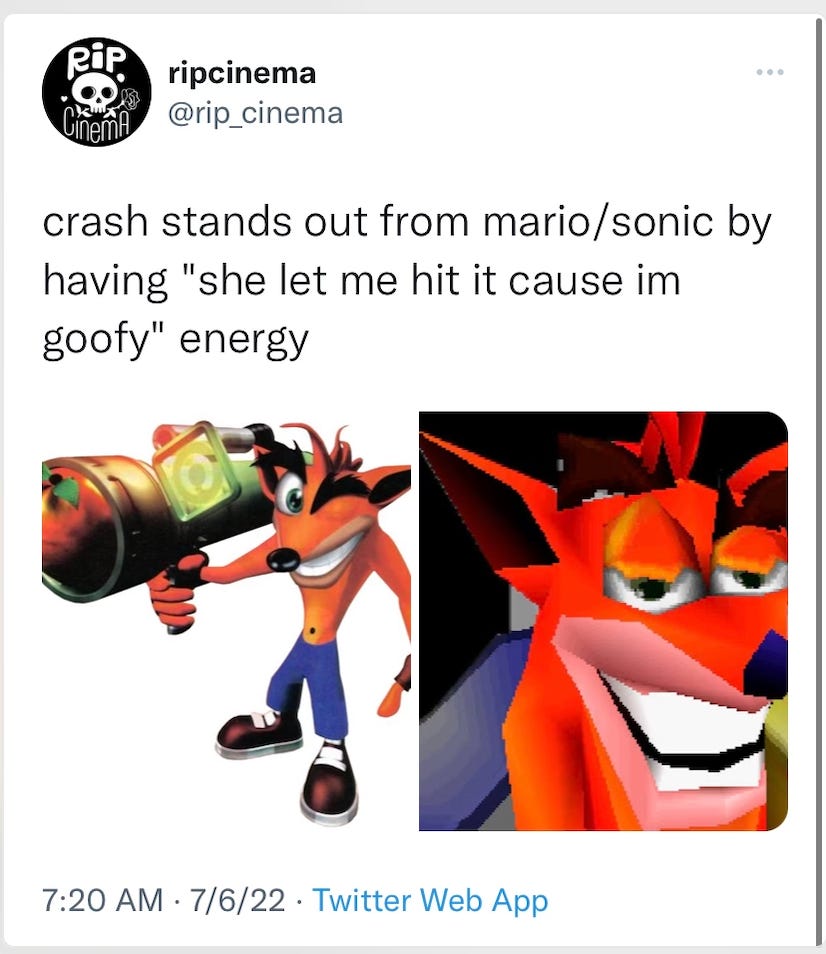Viewport: 826px width, 954px height.
Task: Click Crash's half-closed eyes in right image
Action: 693,581
